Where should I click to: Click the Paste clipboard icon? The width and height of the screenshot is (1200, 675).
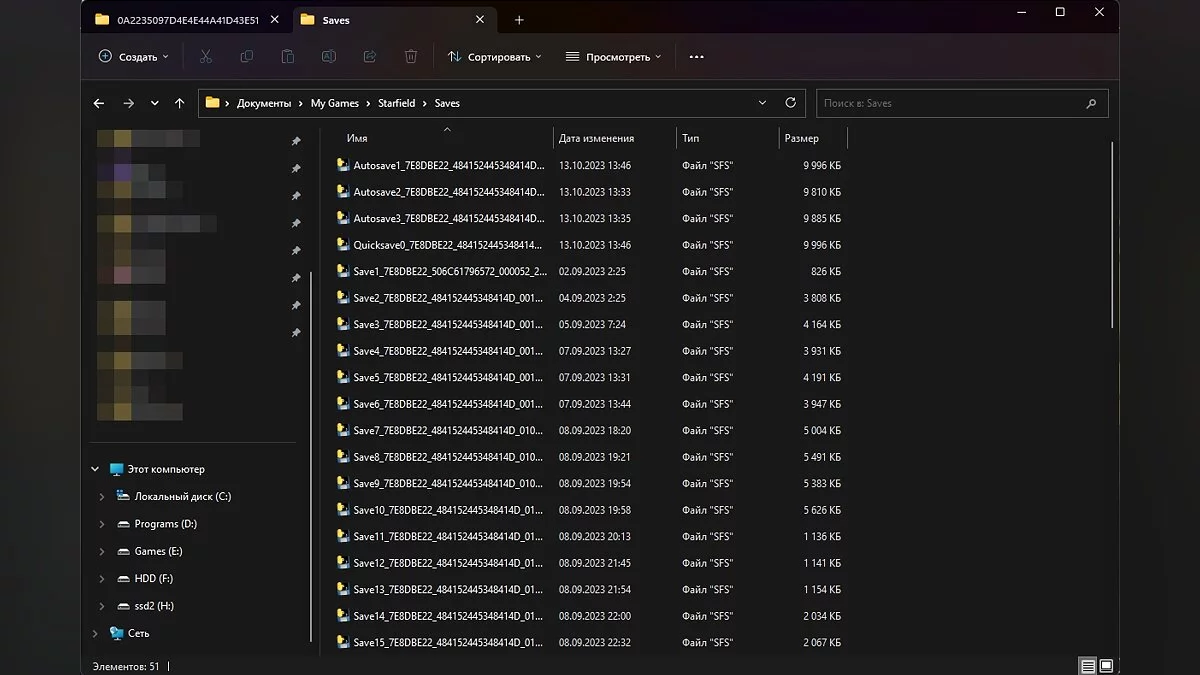tap(288, 57)
